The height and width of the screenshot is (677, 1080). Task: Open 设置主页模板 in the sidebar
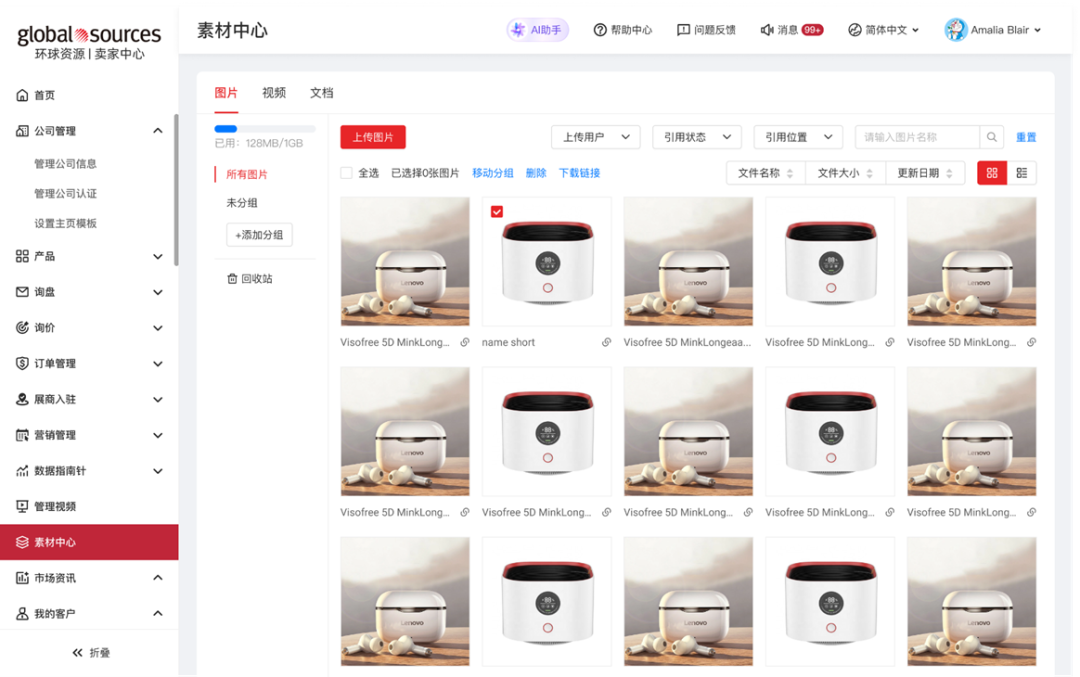pos(65,223)
